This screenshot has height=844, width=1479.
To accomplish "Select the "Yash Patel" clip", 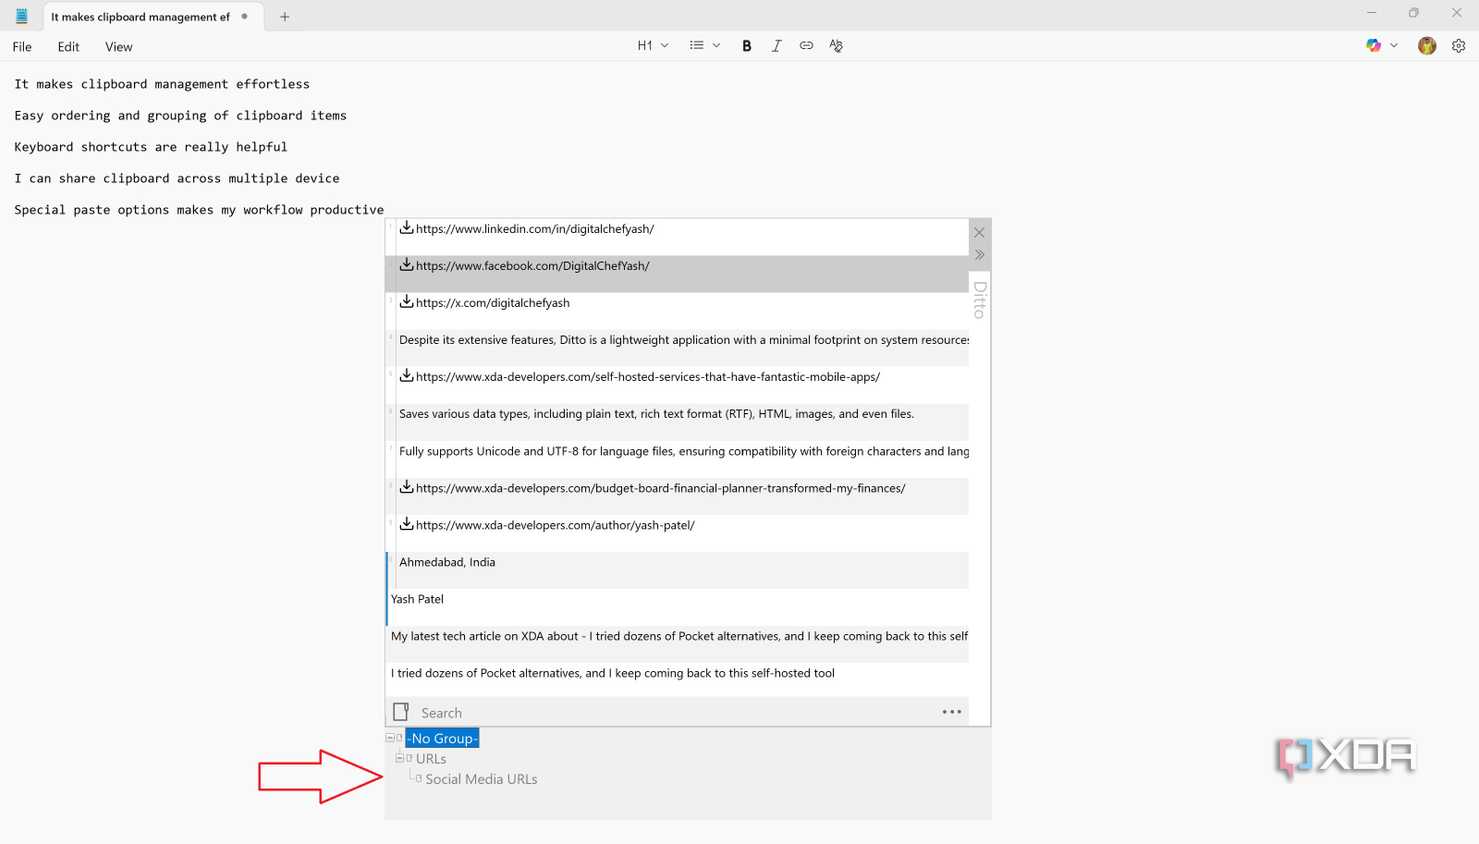I will tap(677, 607).
